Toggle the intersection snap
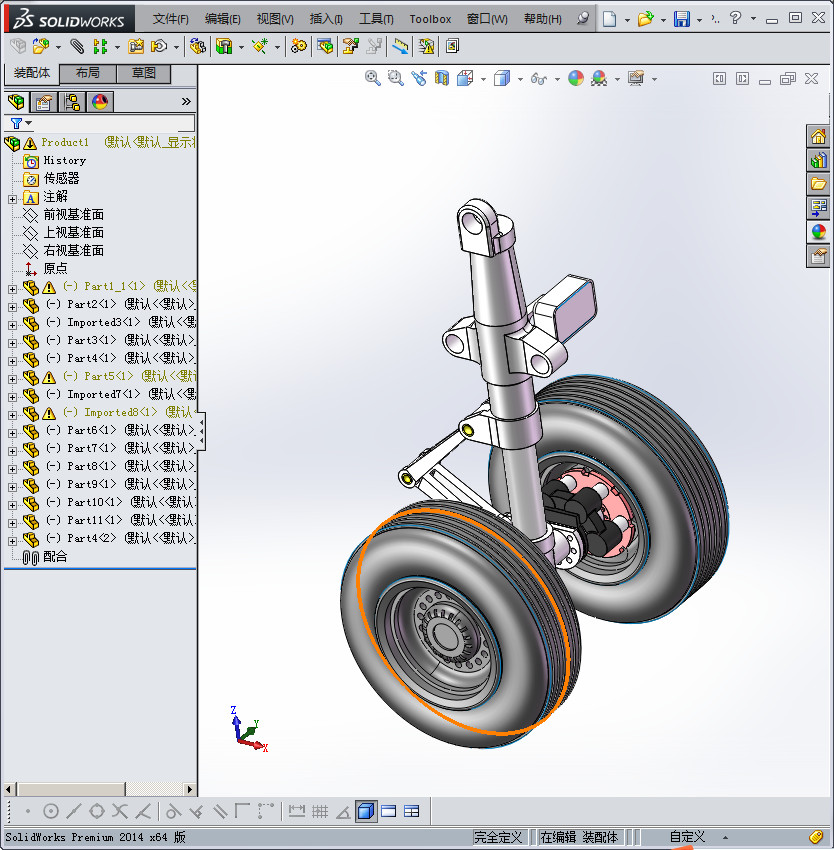 pos(120,811)
